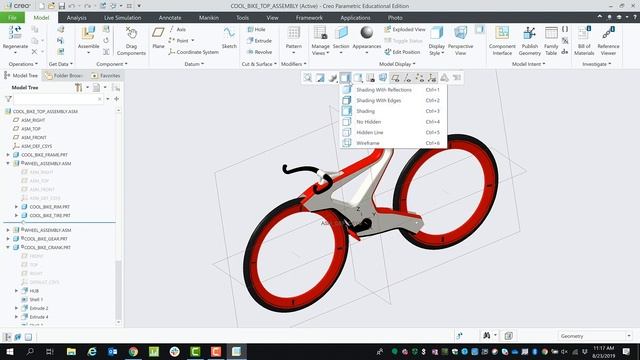Expand the Model Intent group dropdown
Screen dimensions: 640x360
pyautogui.click(x=529, y=64)
